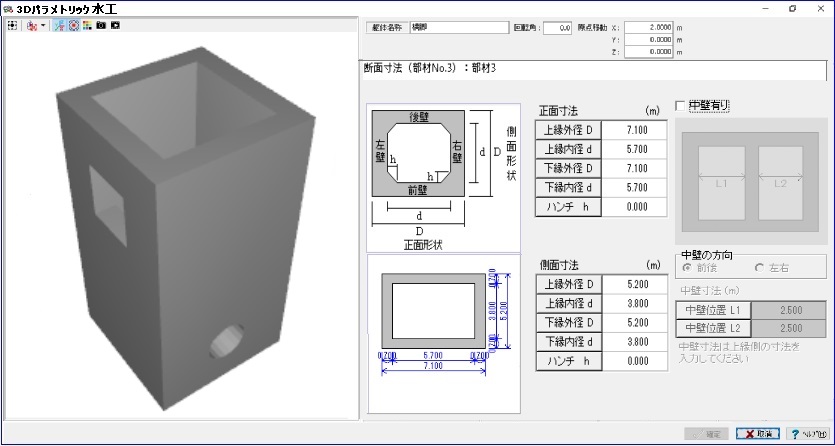Minimize the 3Dパラメトリック水工 window

(766, 9)
